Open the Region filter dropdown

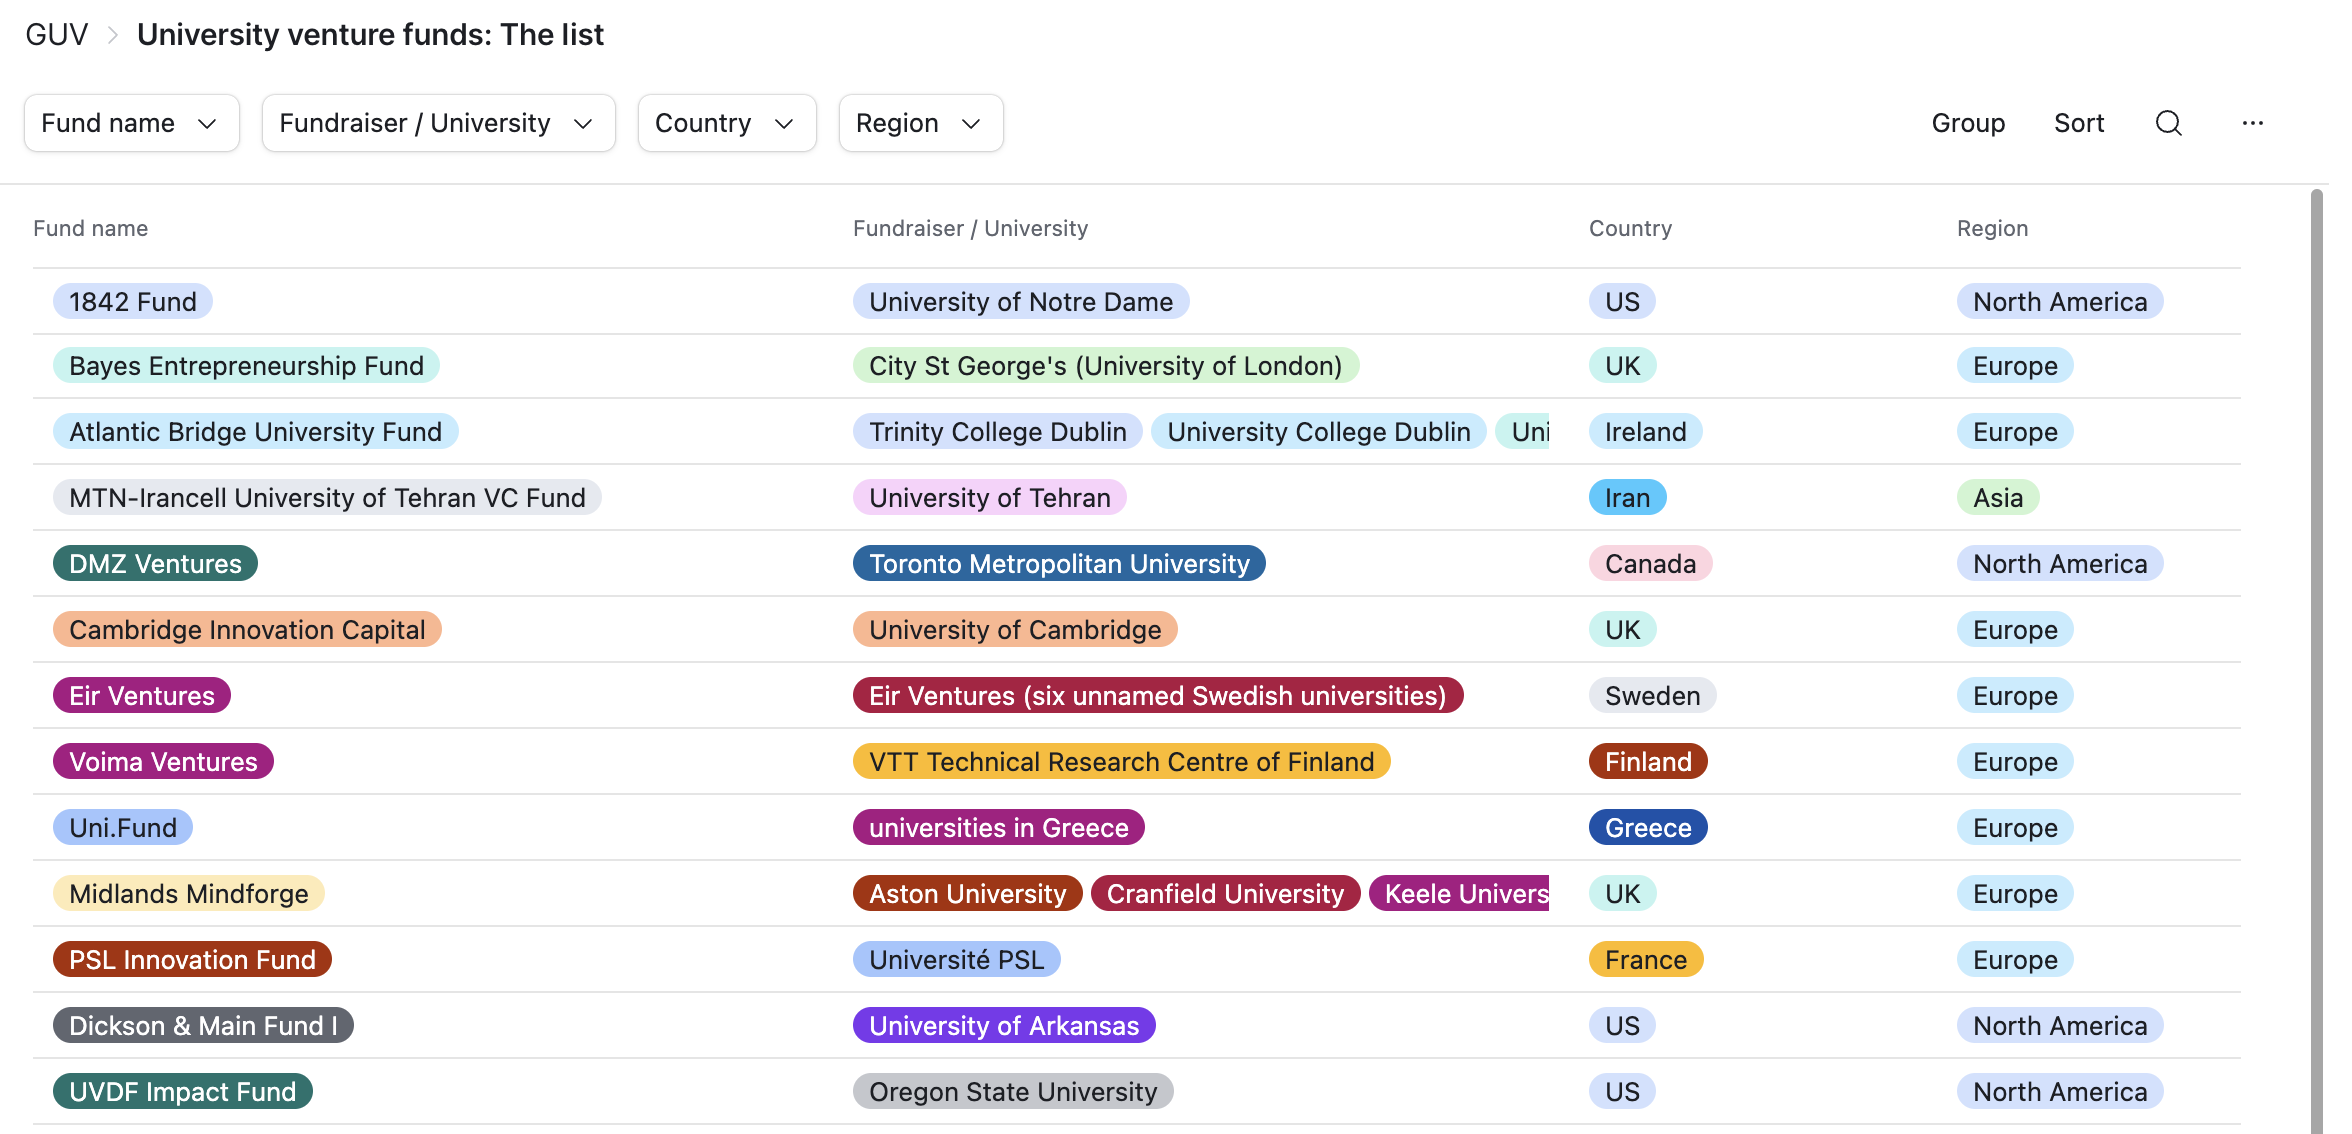pyautogui.click(x=919, y=123)
